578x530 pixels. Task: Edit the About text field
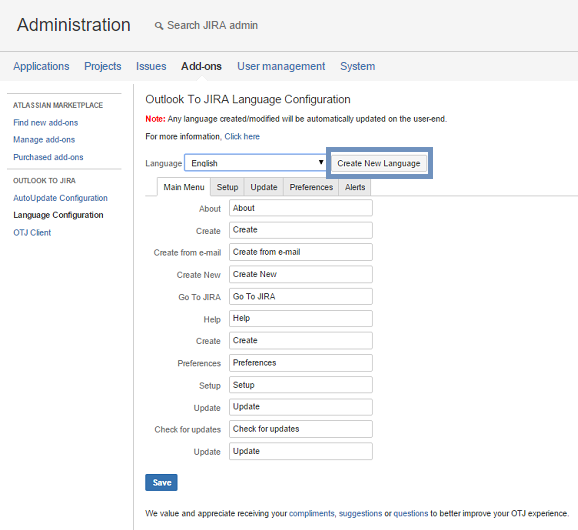click(301, 208)
